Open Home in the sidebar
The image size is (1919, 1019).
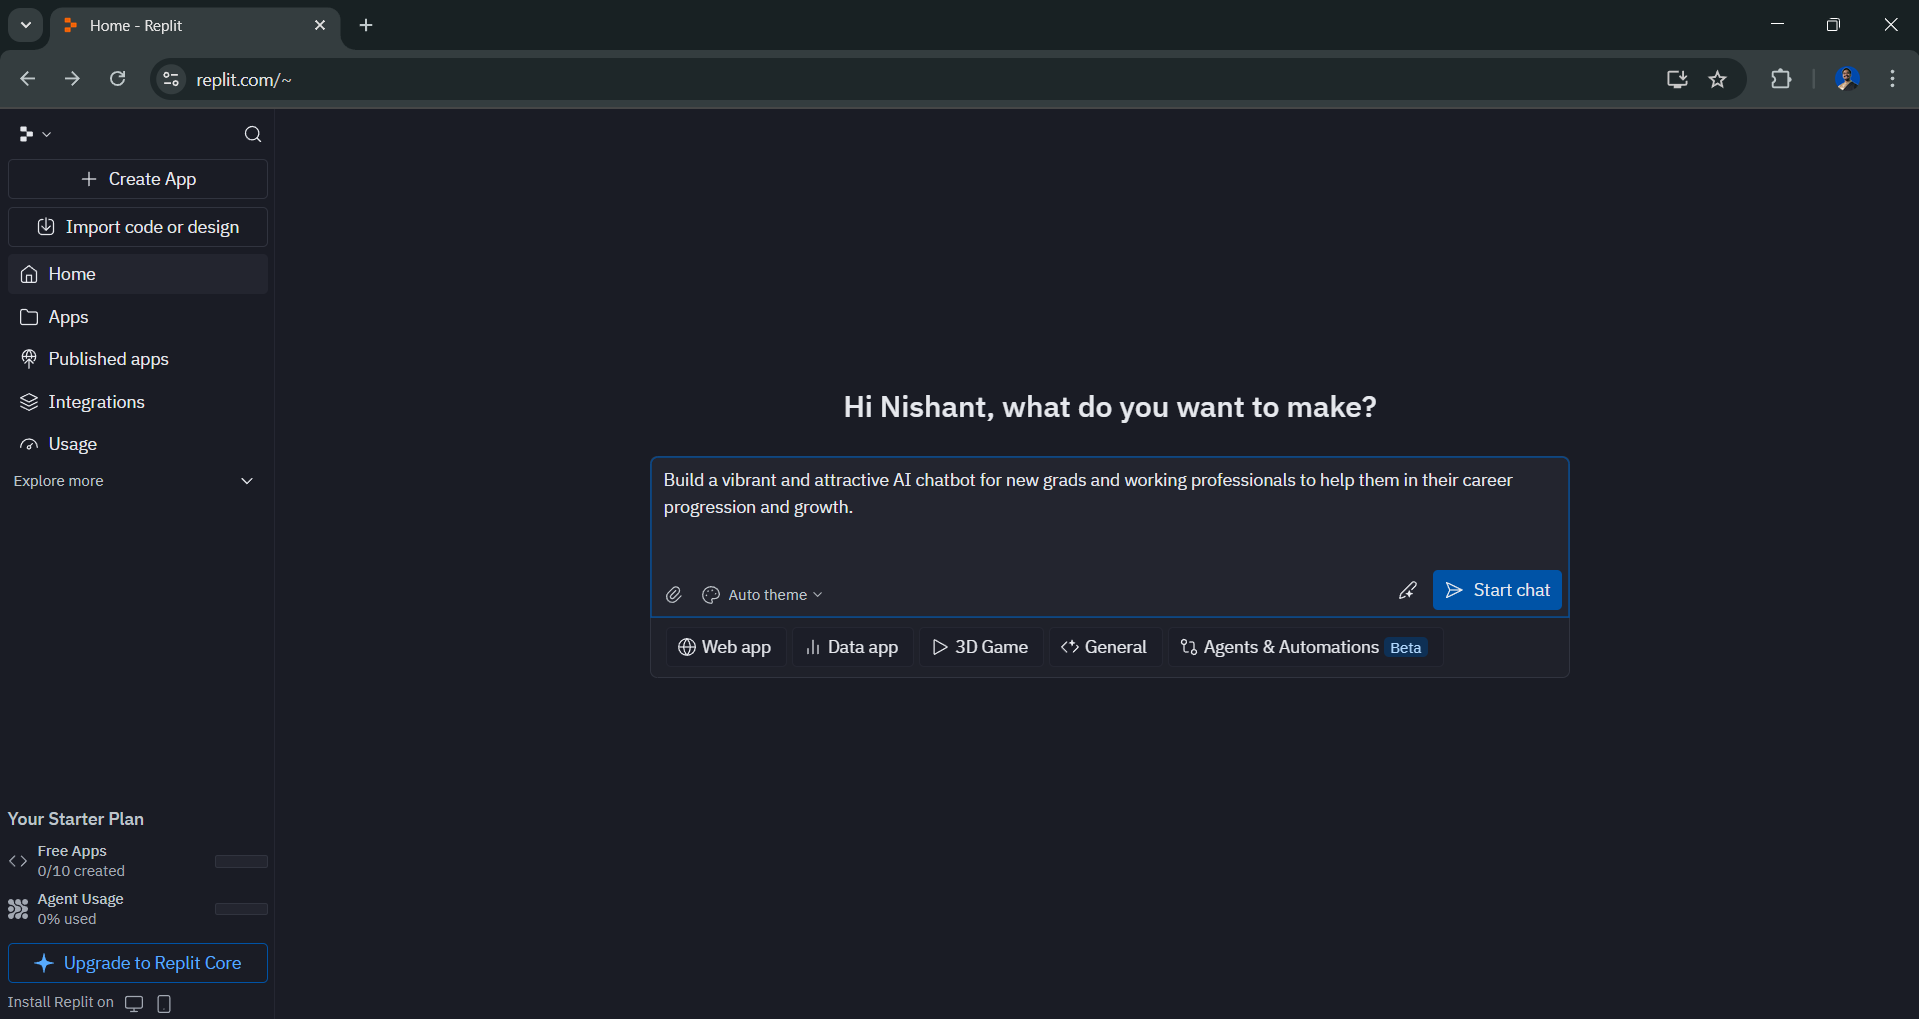point(138,274)
